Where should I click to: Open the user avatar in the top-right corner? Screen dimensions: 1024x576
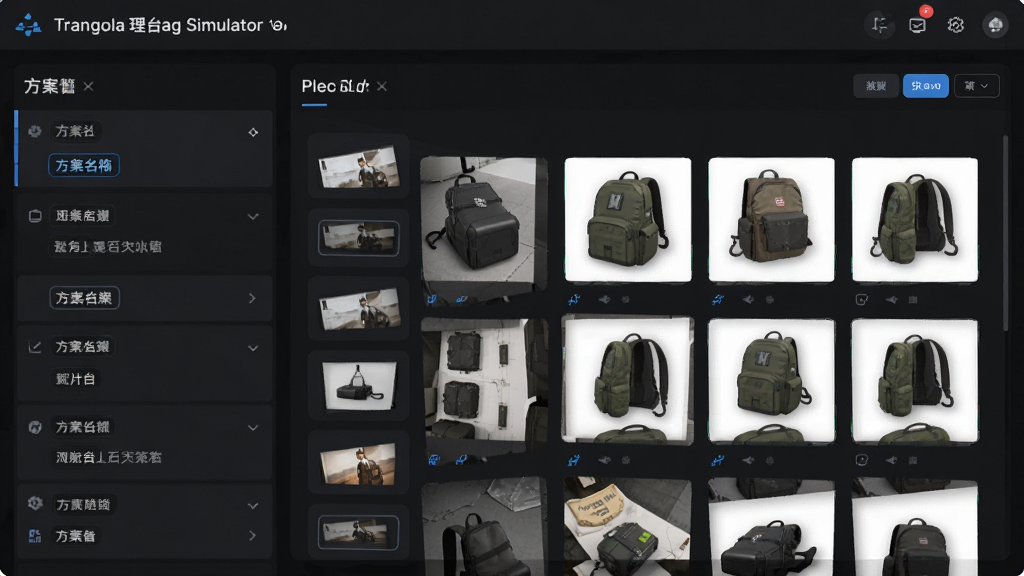point(995,25)
